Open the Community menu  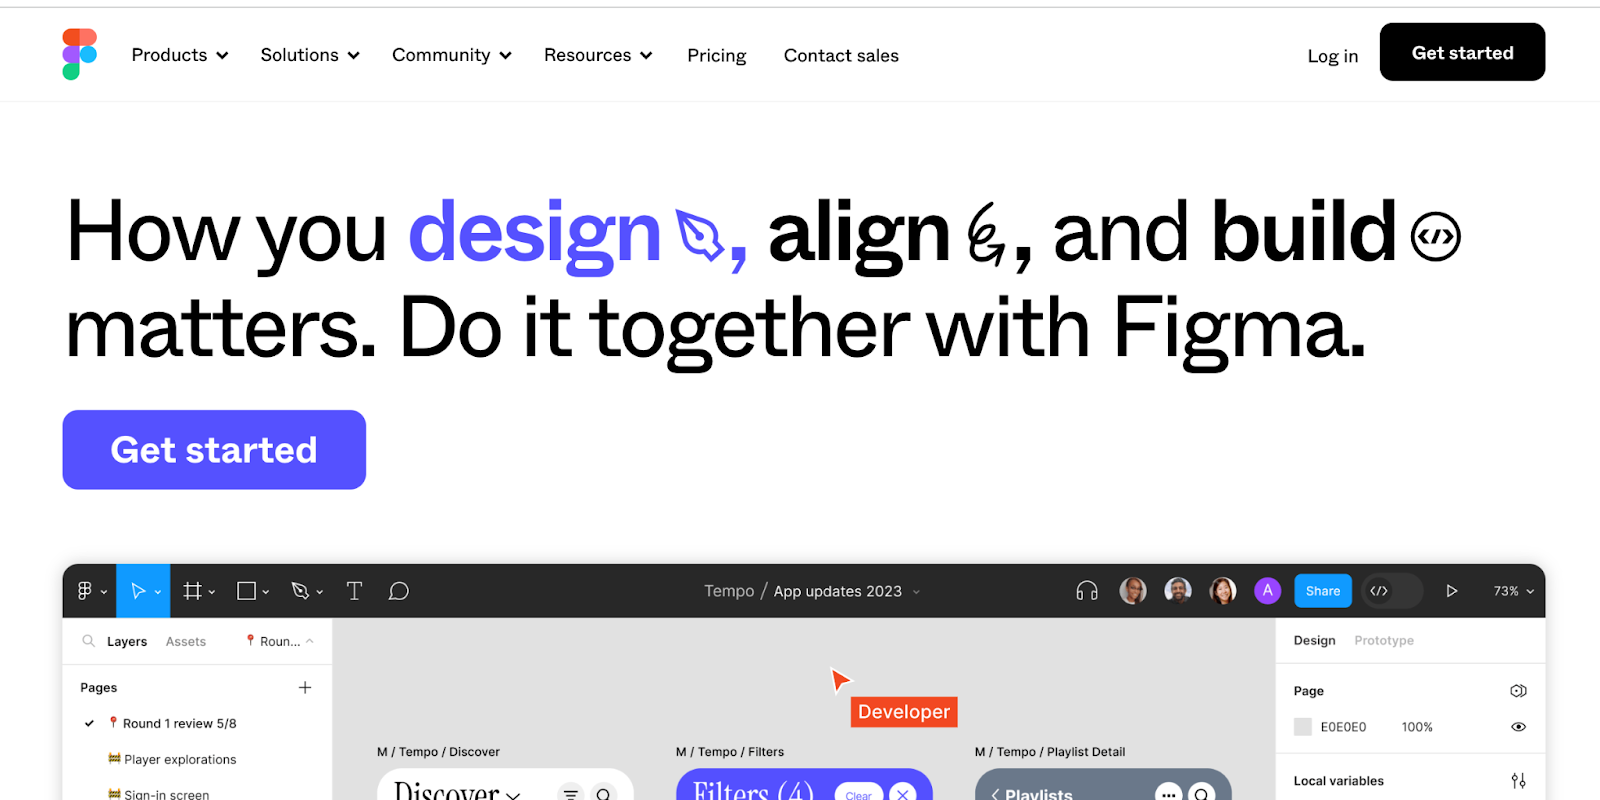[452, 55]
